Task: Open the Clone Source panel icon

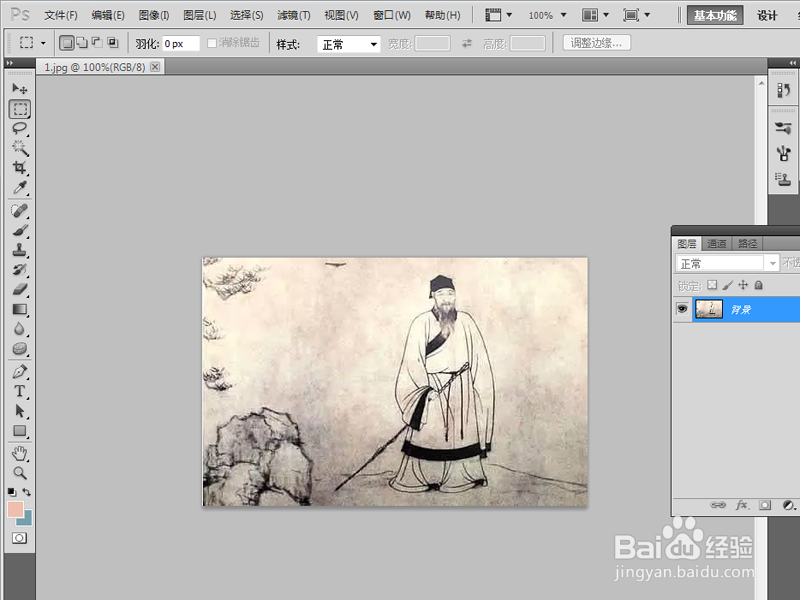Action: [783, 179]
